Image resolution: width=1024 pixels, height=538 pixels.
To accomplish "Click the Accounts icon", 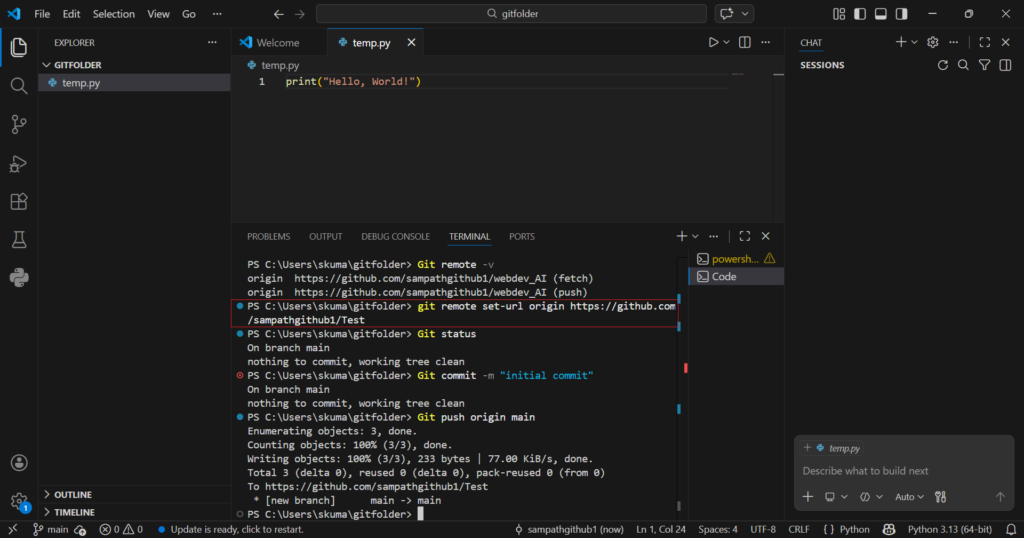I will [18, 463].
